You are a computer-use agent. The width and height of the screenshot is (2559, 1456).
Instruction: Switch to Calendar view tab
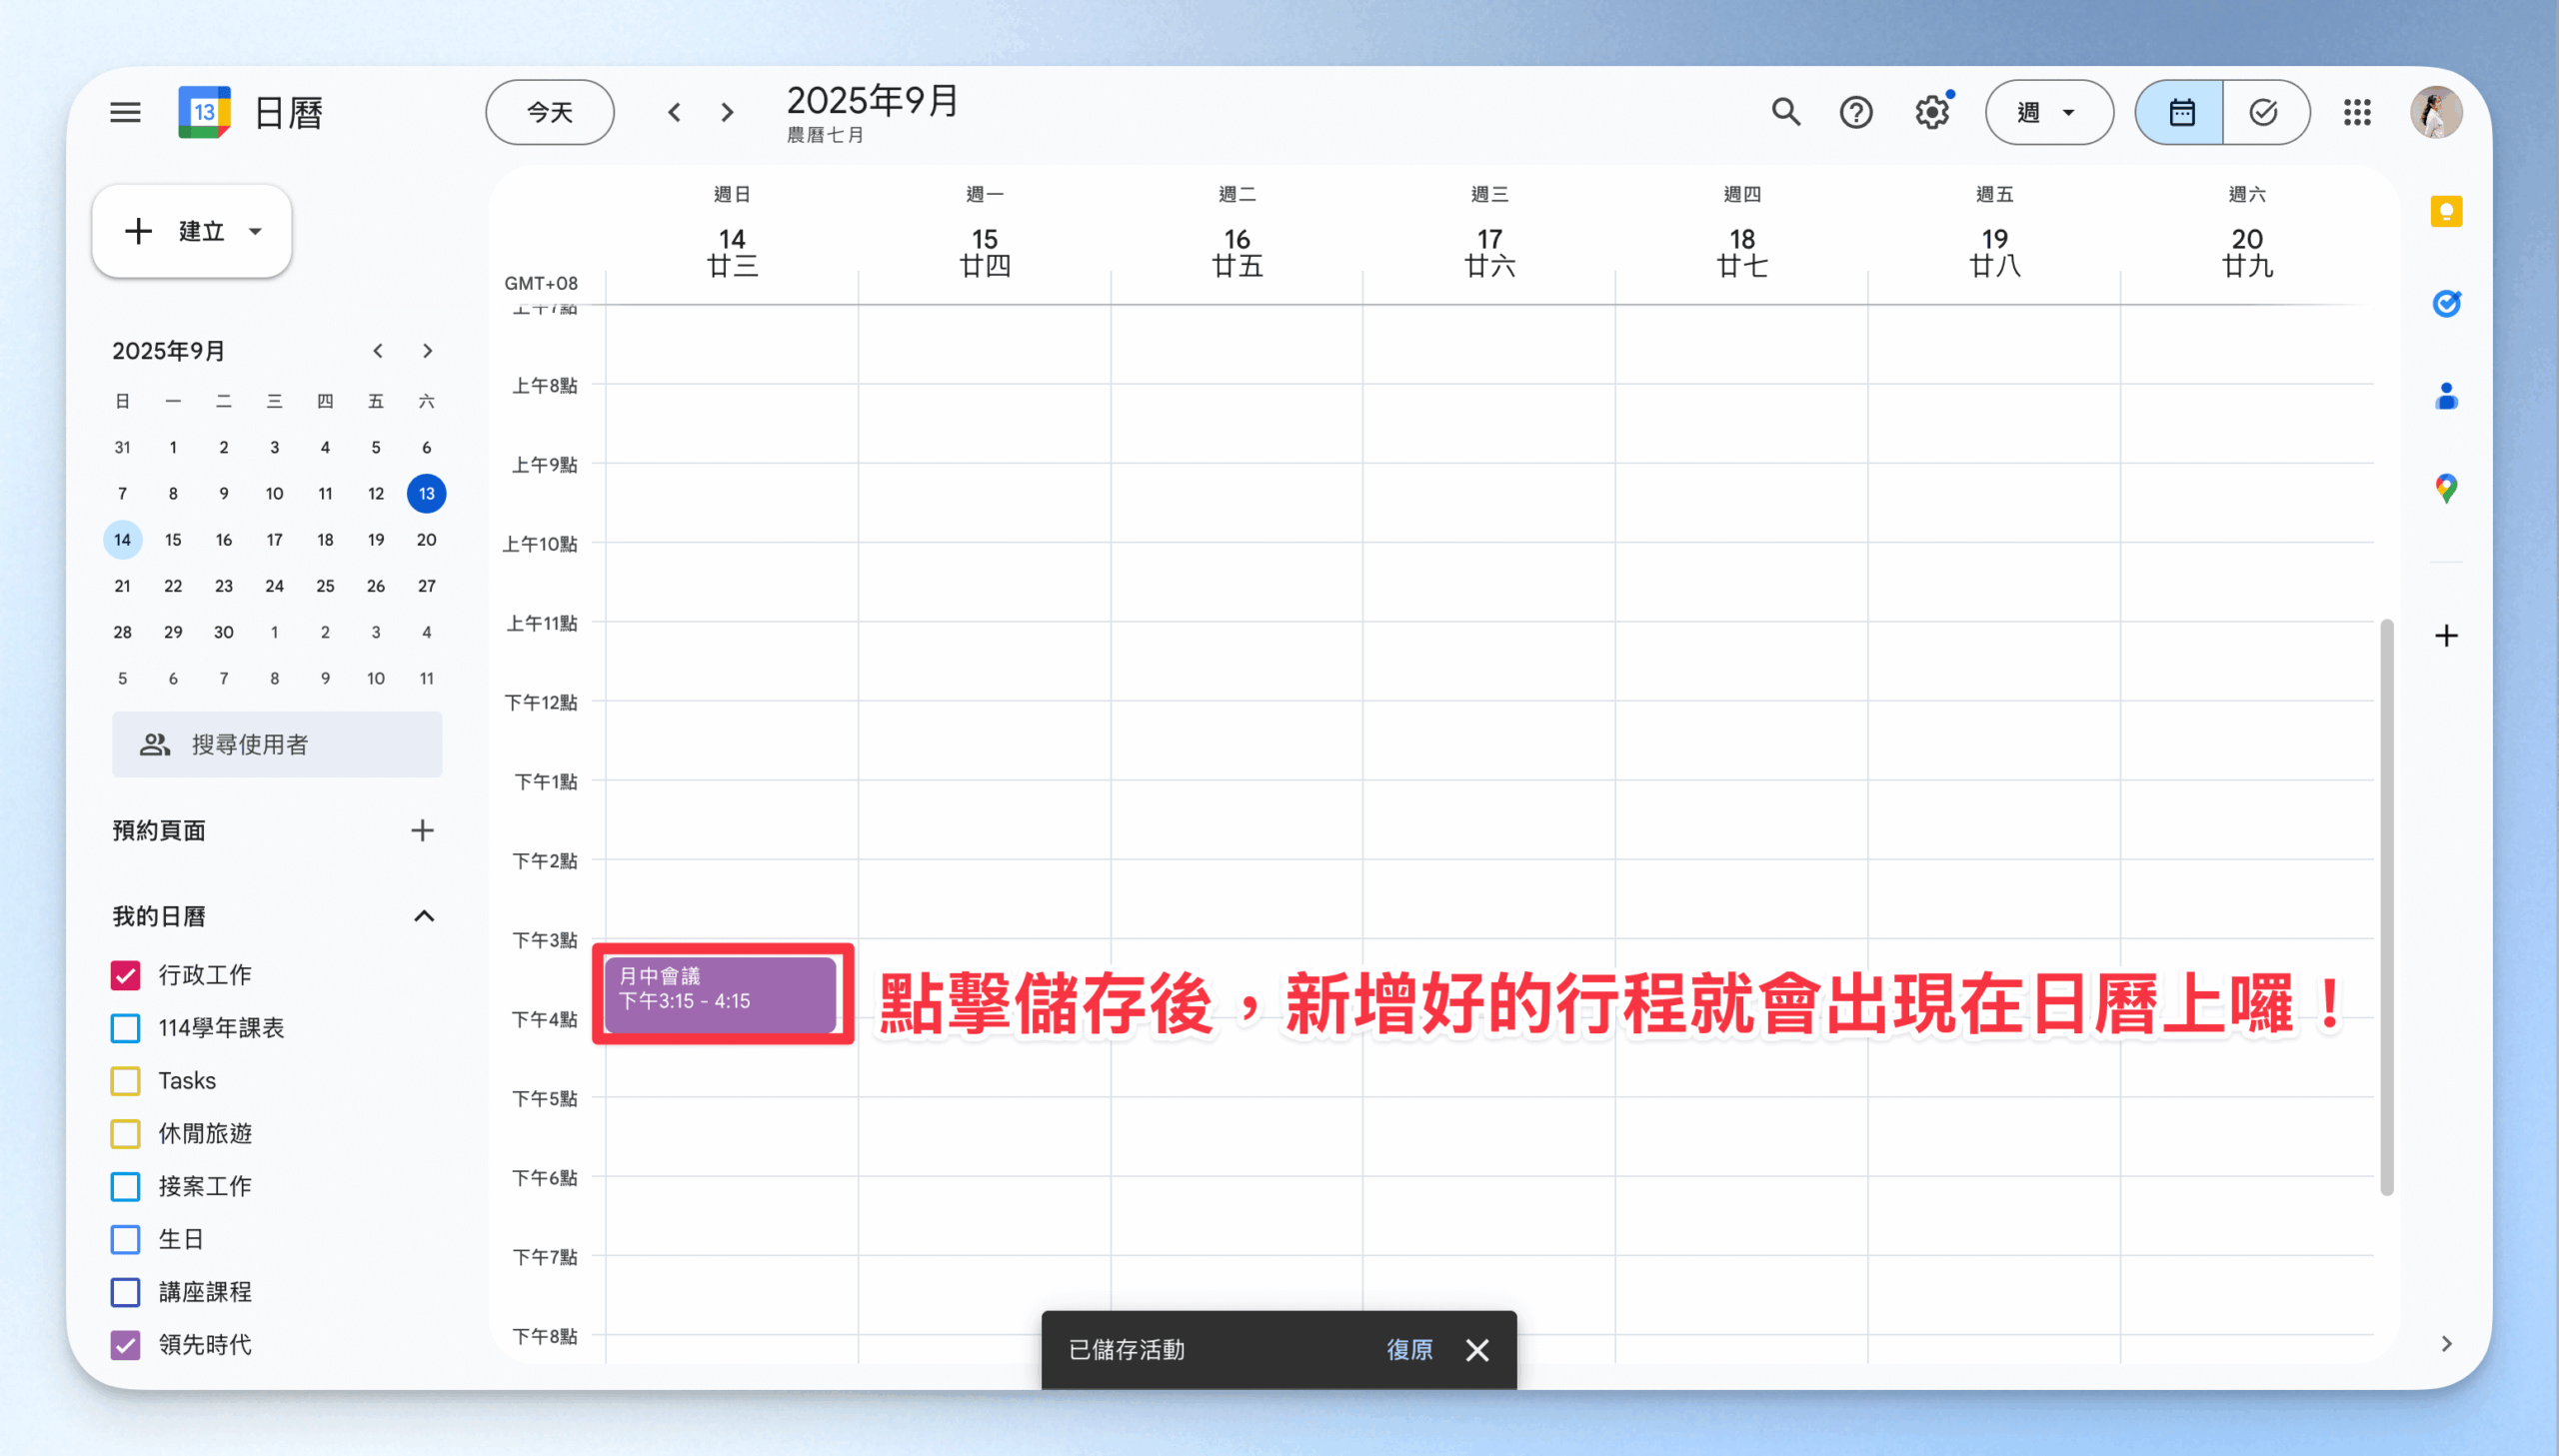tap(2181, 112)
